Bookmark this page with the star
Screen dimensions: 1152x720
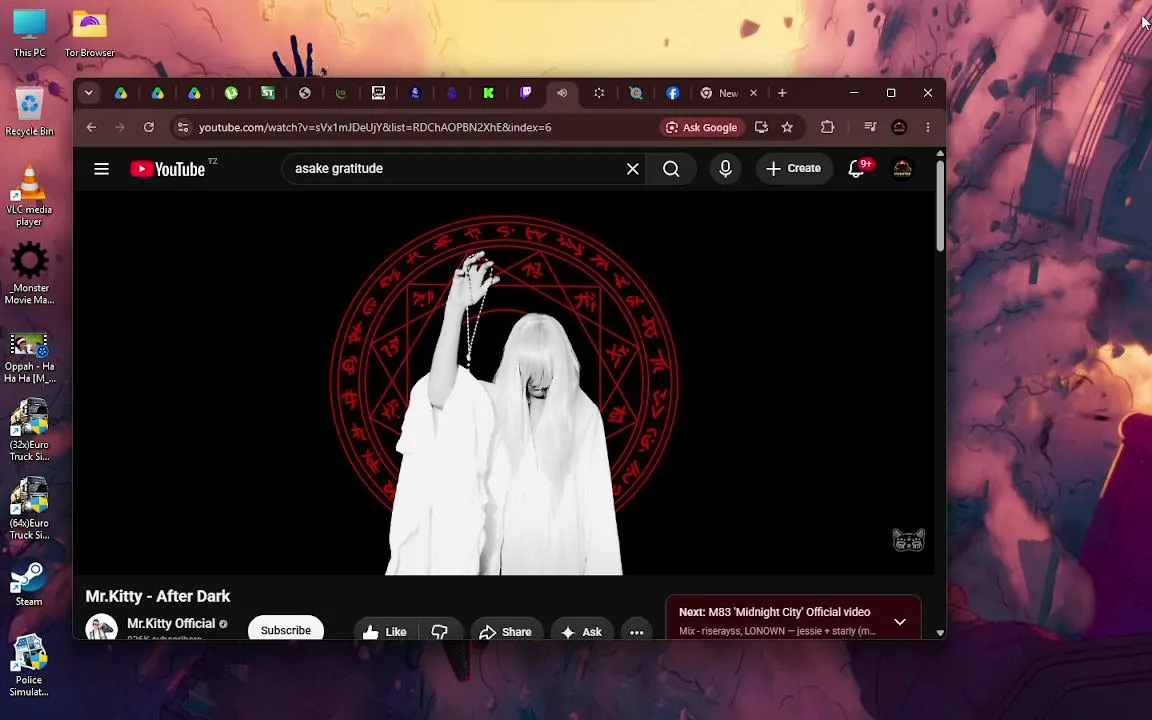[787, 127]
